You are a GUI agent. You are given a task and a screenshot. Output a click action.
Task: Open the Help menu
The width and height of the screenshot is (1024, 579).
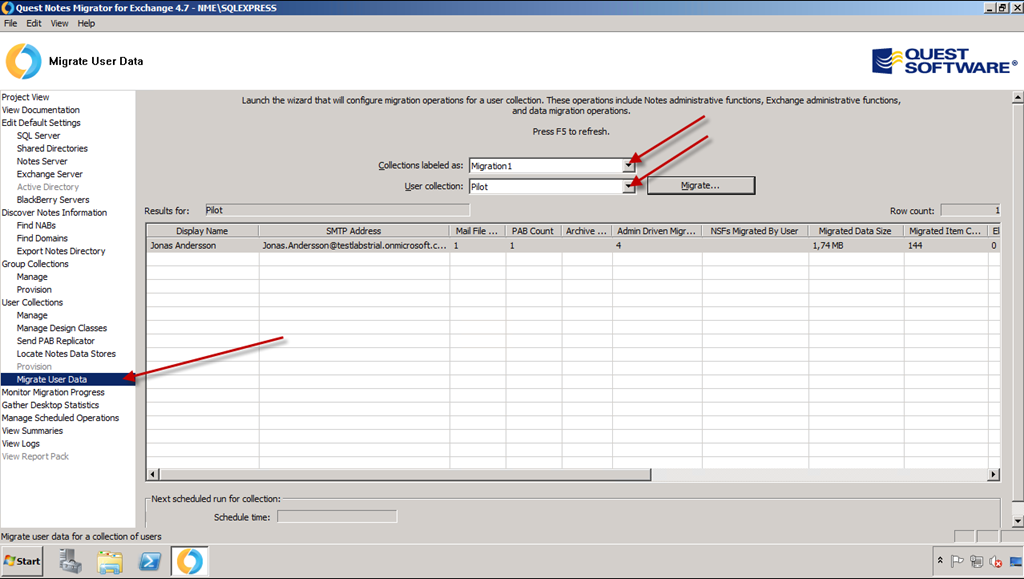[86, 23]
